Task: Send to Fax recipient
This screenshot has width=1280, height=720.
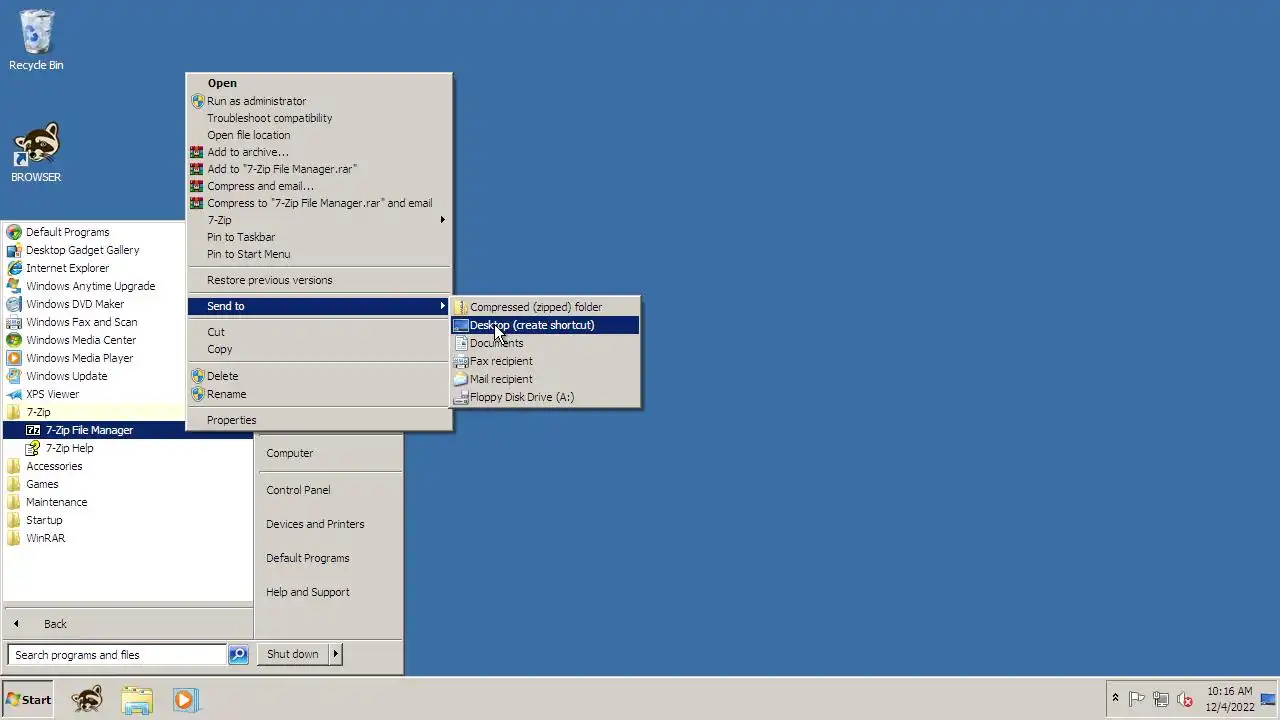Action: pyautogui.click(x=545, y=361)
